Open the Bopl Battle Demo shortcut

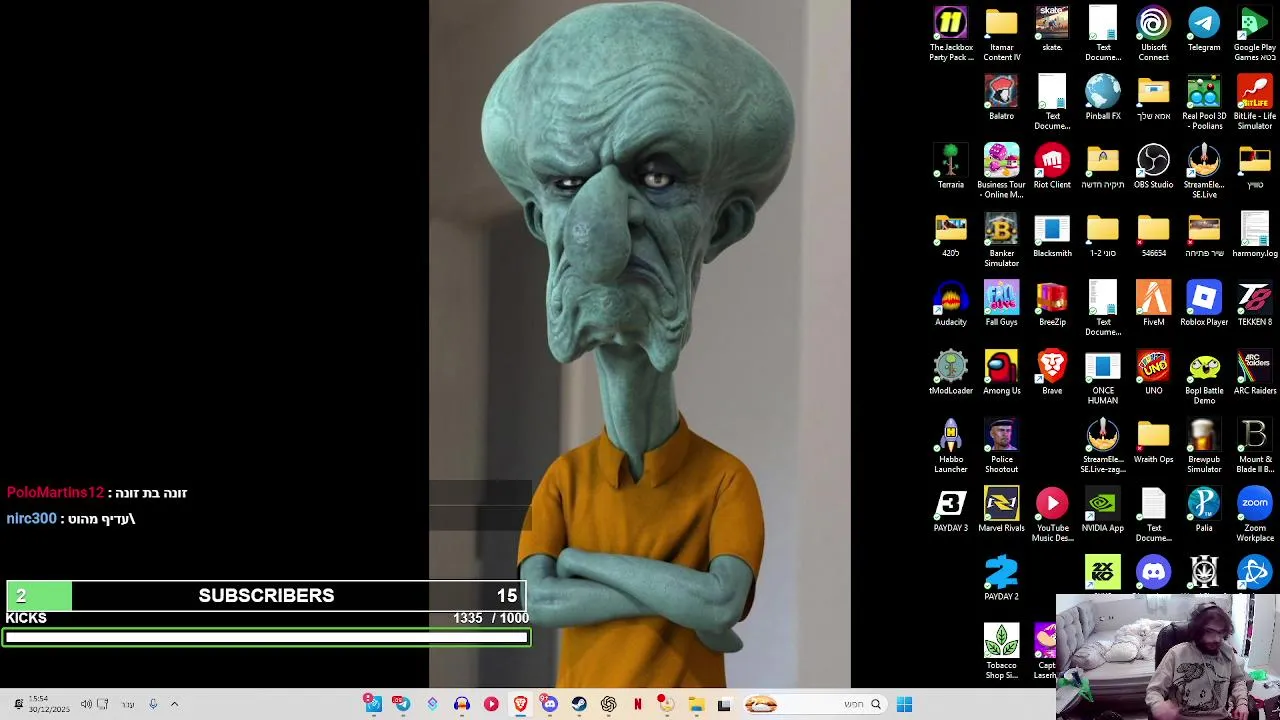pyautogui.click(x=1204, y=378)
